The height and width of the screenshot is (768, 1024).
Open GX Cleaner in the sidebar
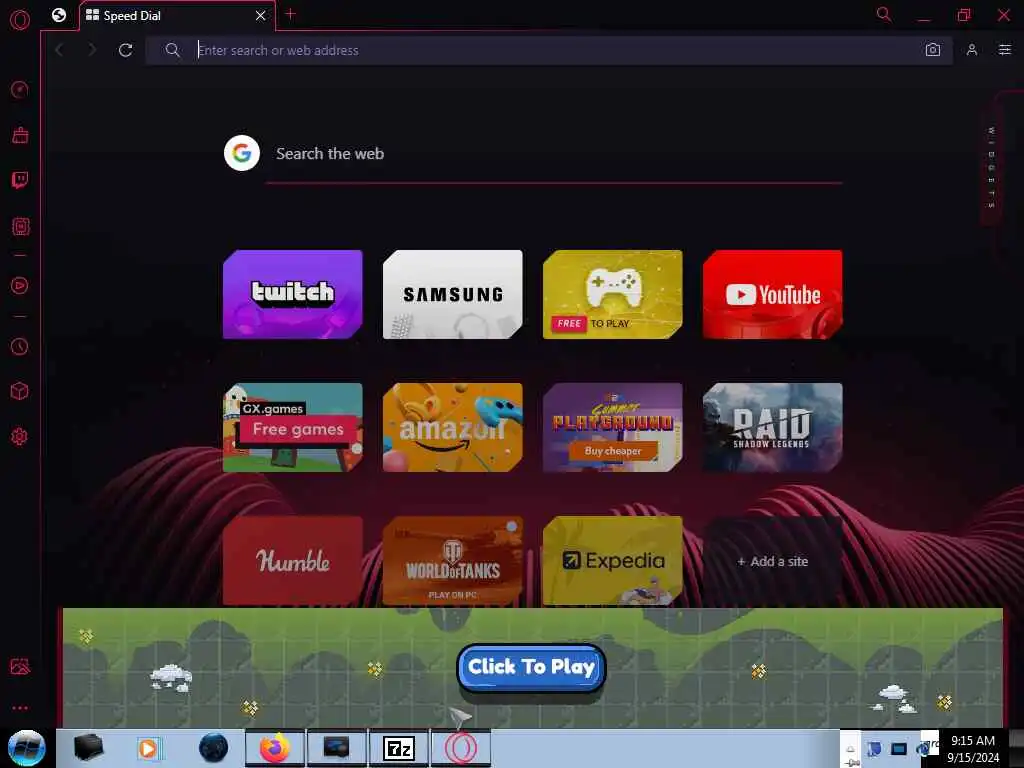[20, 135]
